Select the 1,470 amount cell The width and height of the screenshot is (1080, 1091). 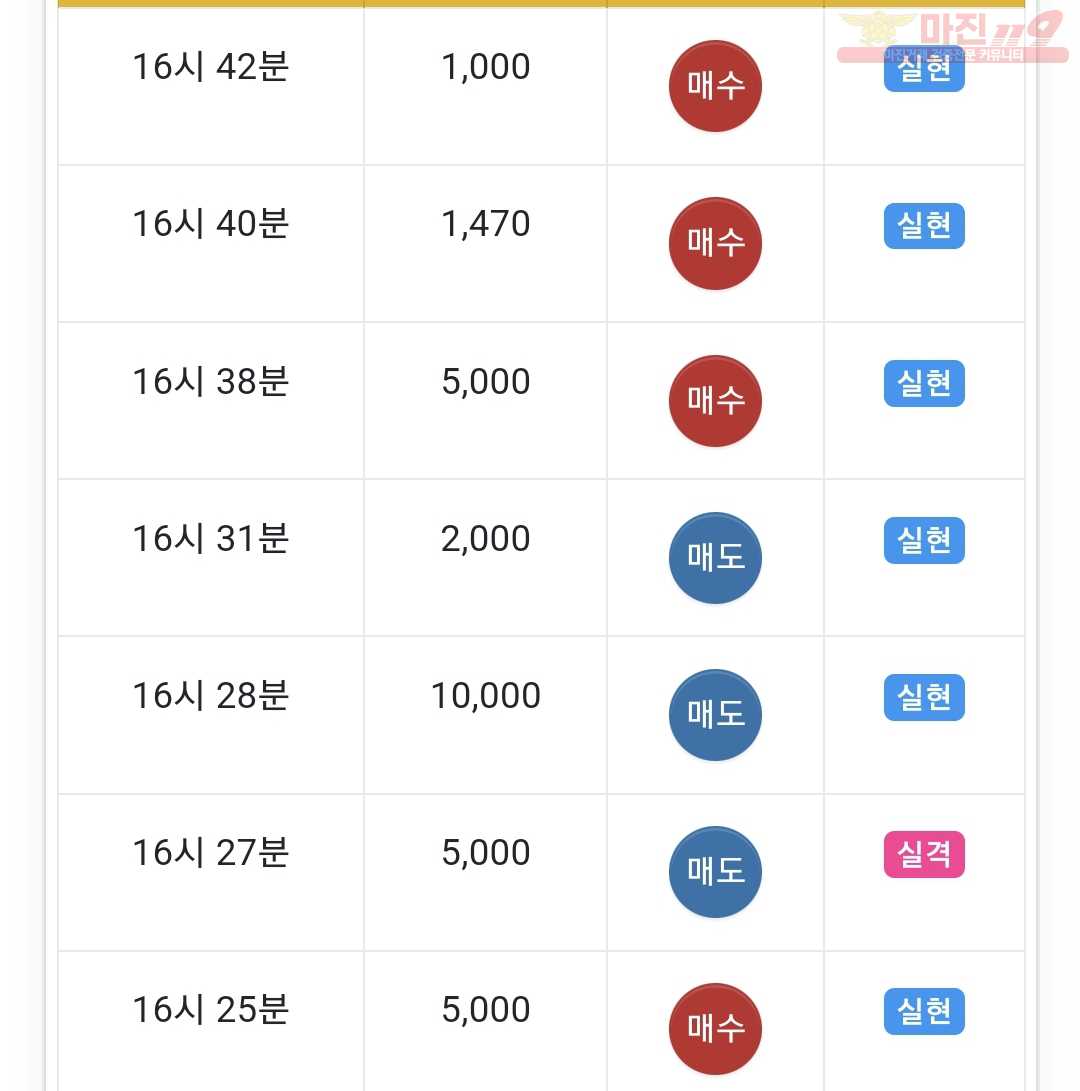point(485,244)
